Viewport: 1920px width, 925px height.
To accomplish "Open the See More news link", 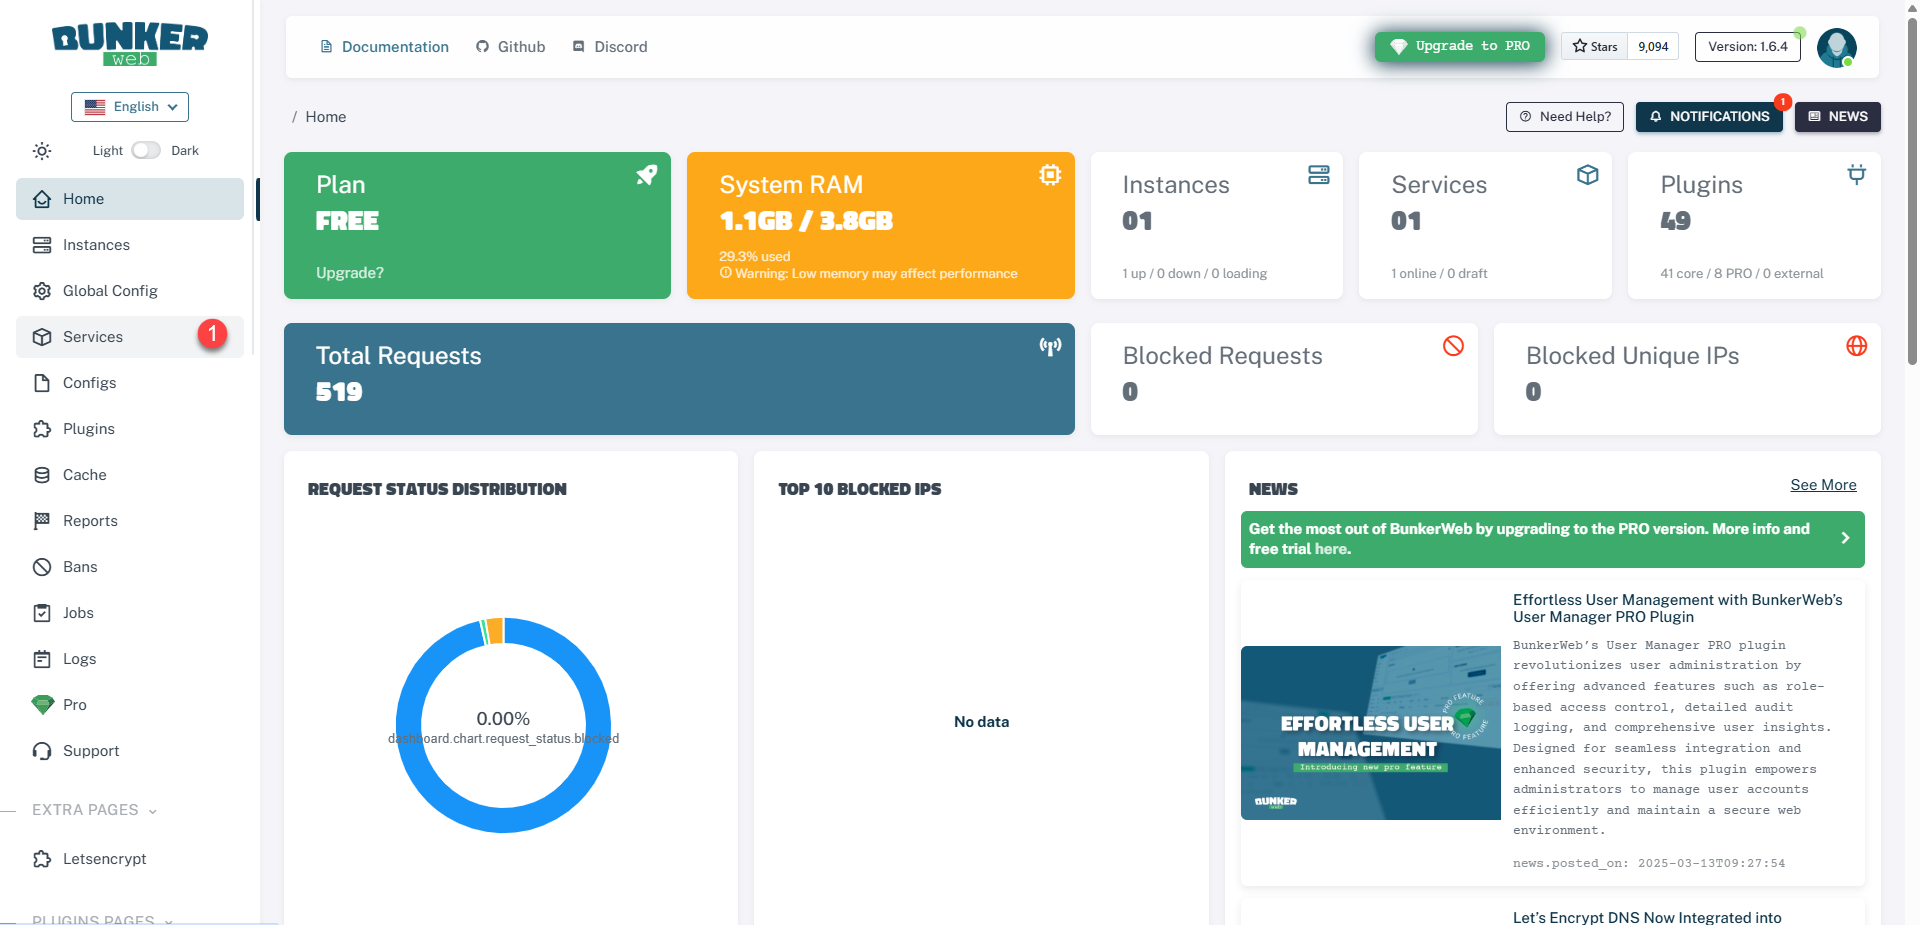I will point(1822,485).
